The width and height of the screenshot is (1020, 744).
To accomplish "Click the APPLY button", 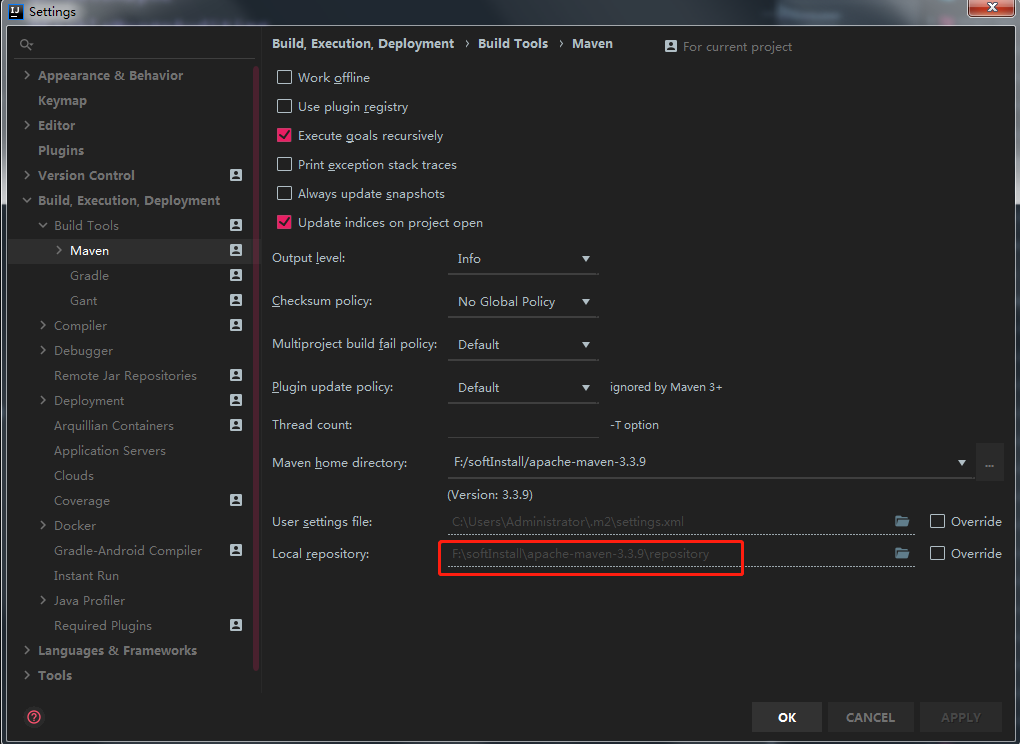I will [960, 717].
